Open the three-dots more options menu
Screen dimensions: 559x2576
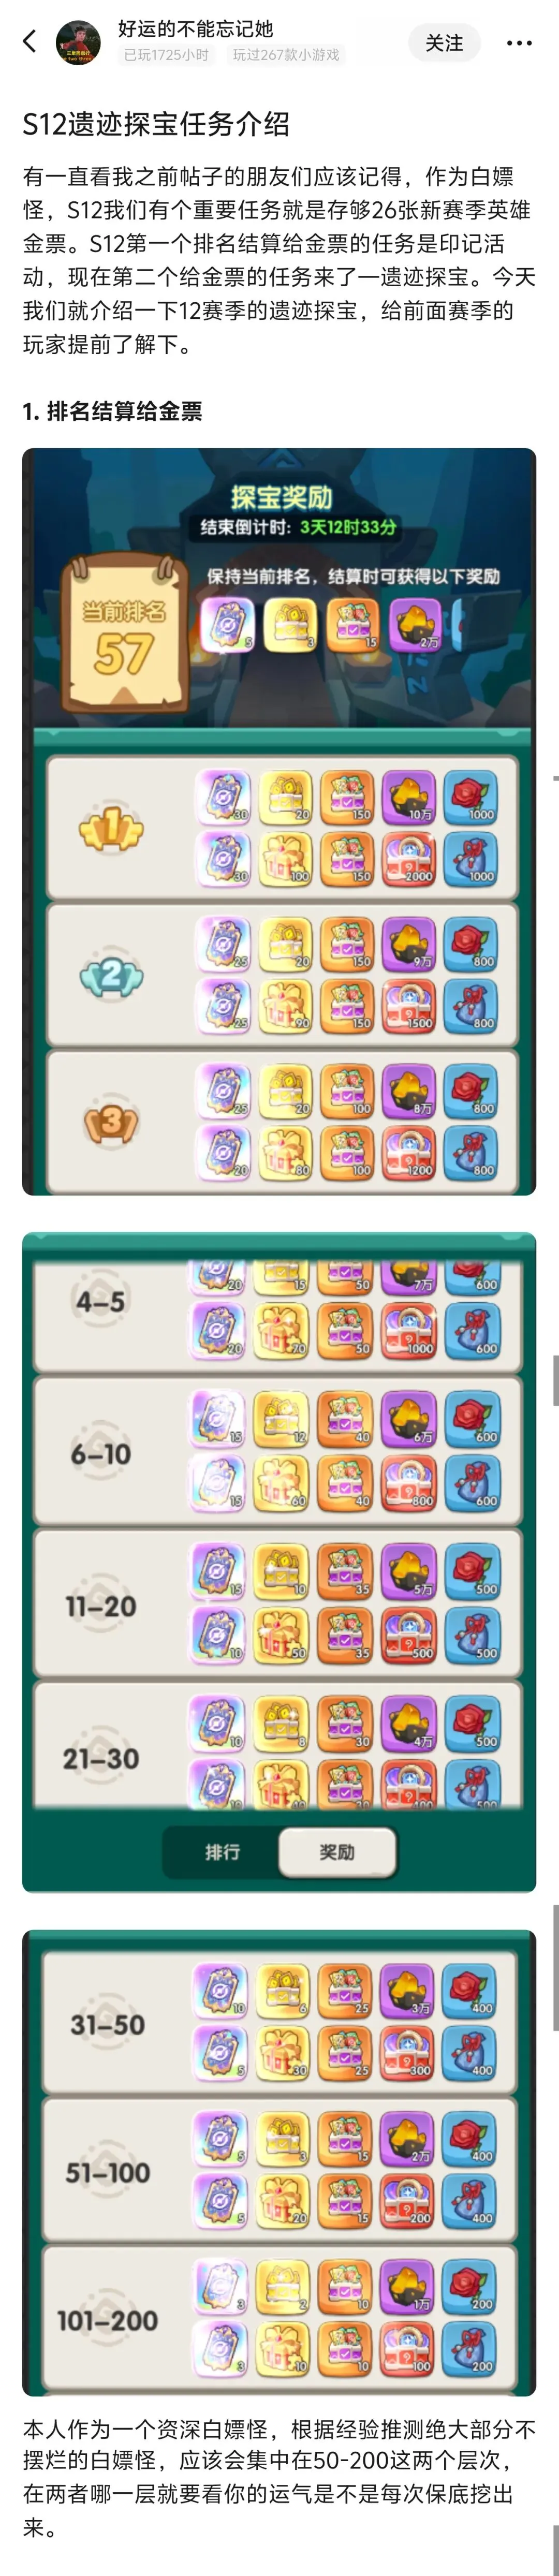[x=519, y=43]
